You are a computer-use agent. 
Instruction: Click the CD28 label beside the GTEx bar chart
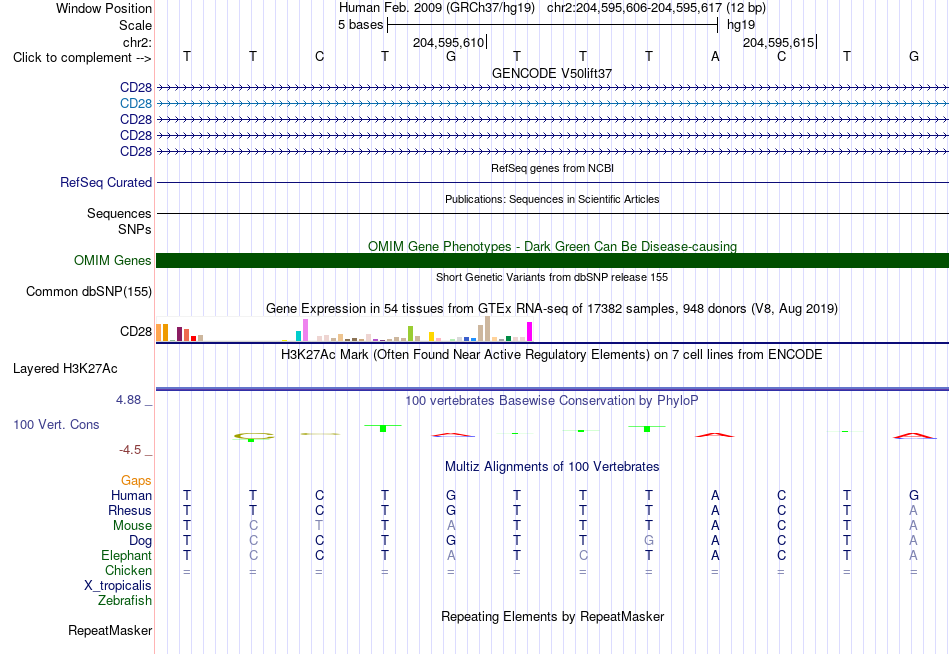(136, 332)
